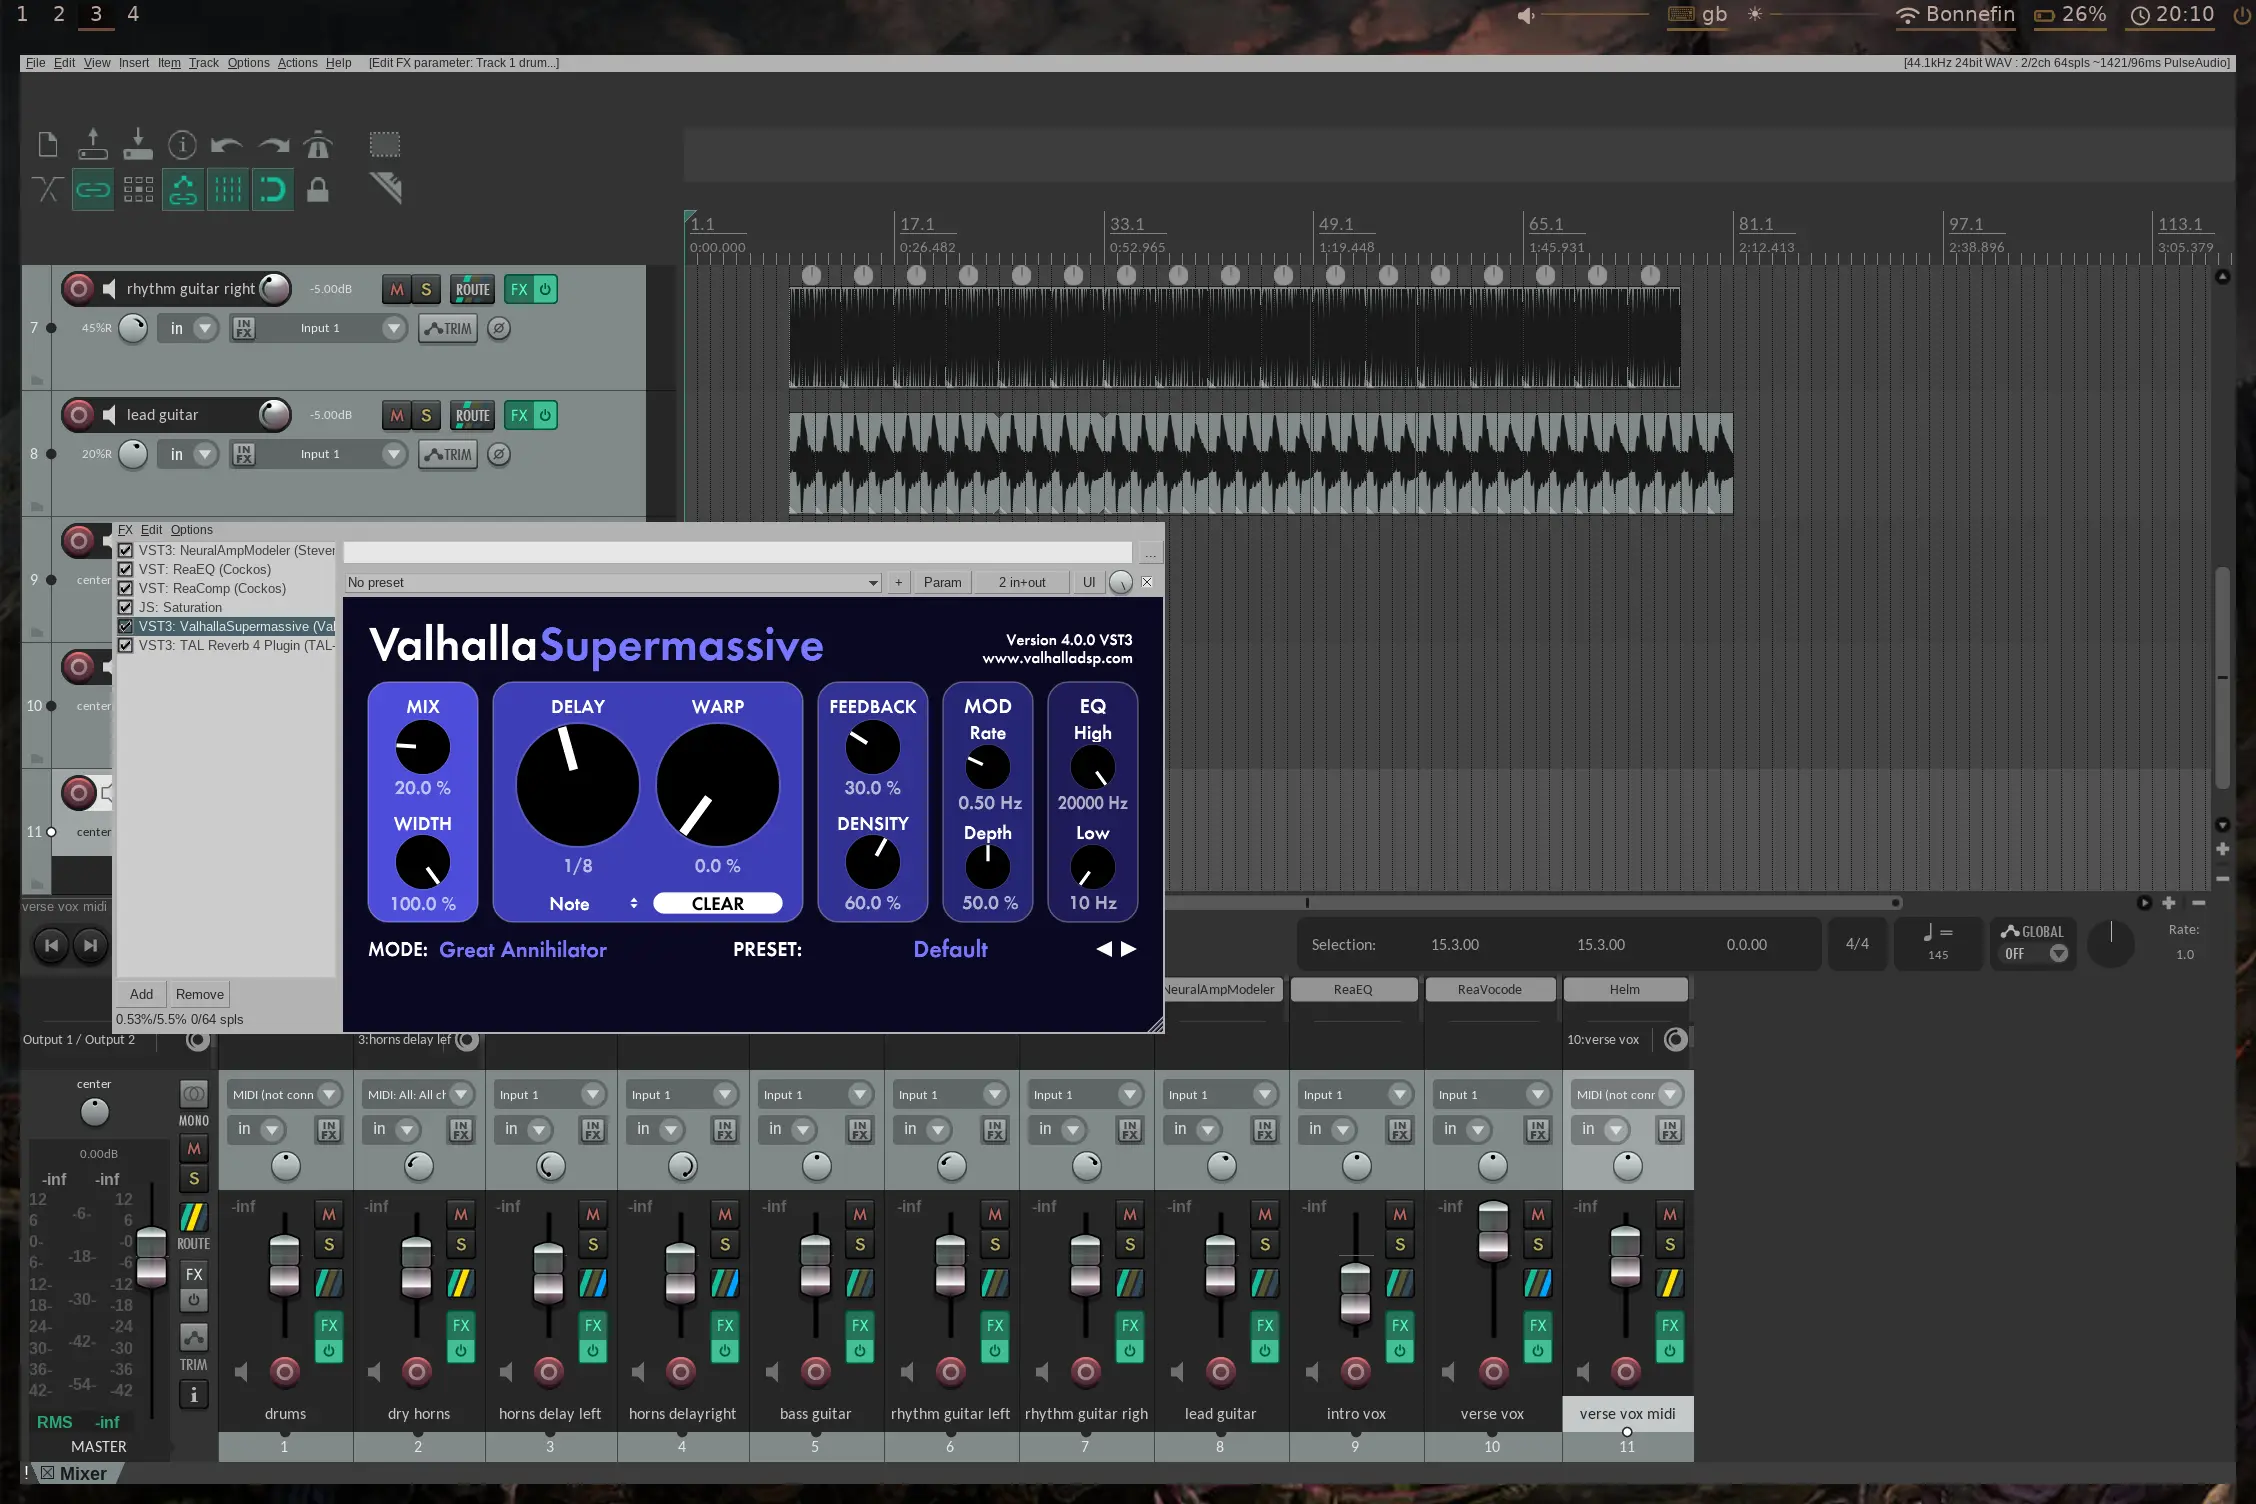
Task: Toggle the metronome icon
Action: pos(318,145)
